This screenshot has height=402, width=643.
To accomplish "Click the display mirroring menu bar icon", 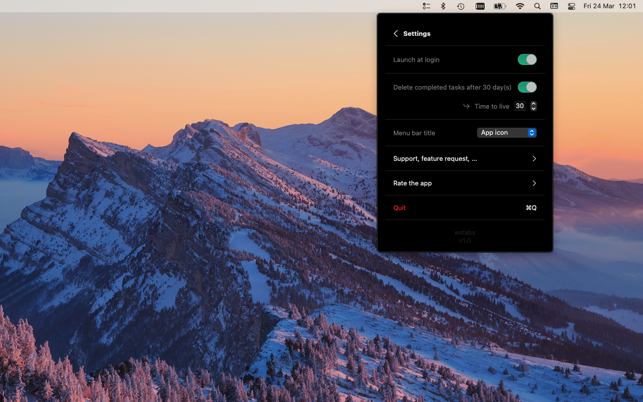I will pos(554,6).
